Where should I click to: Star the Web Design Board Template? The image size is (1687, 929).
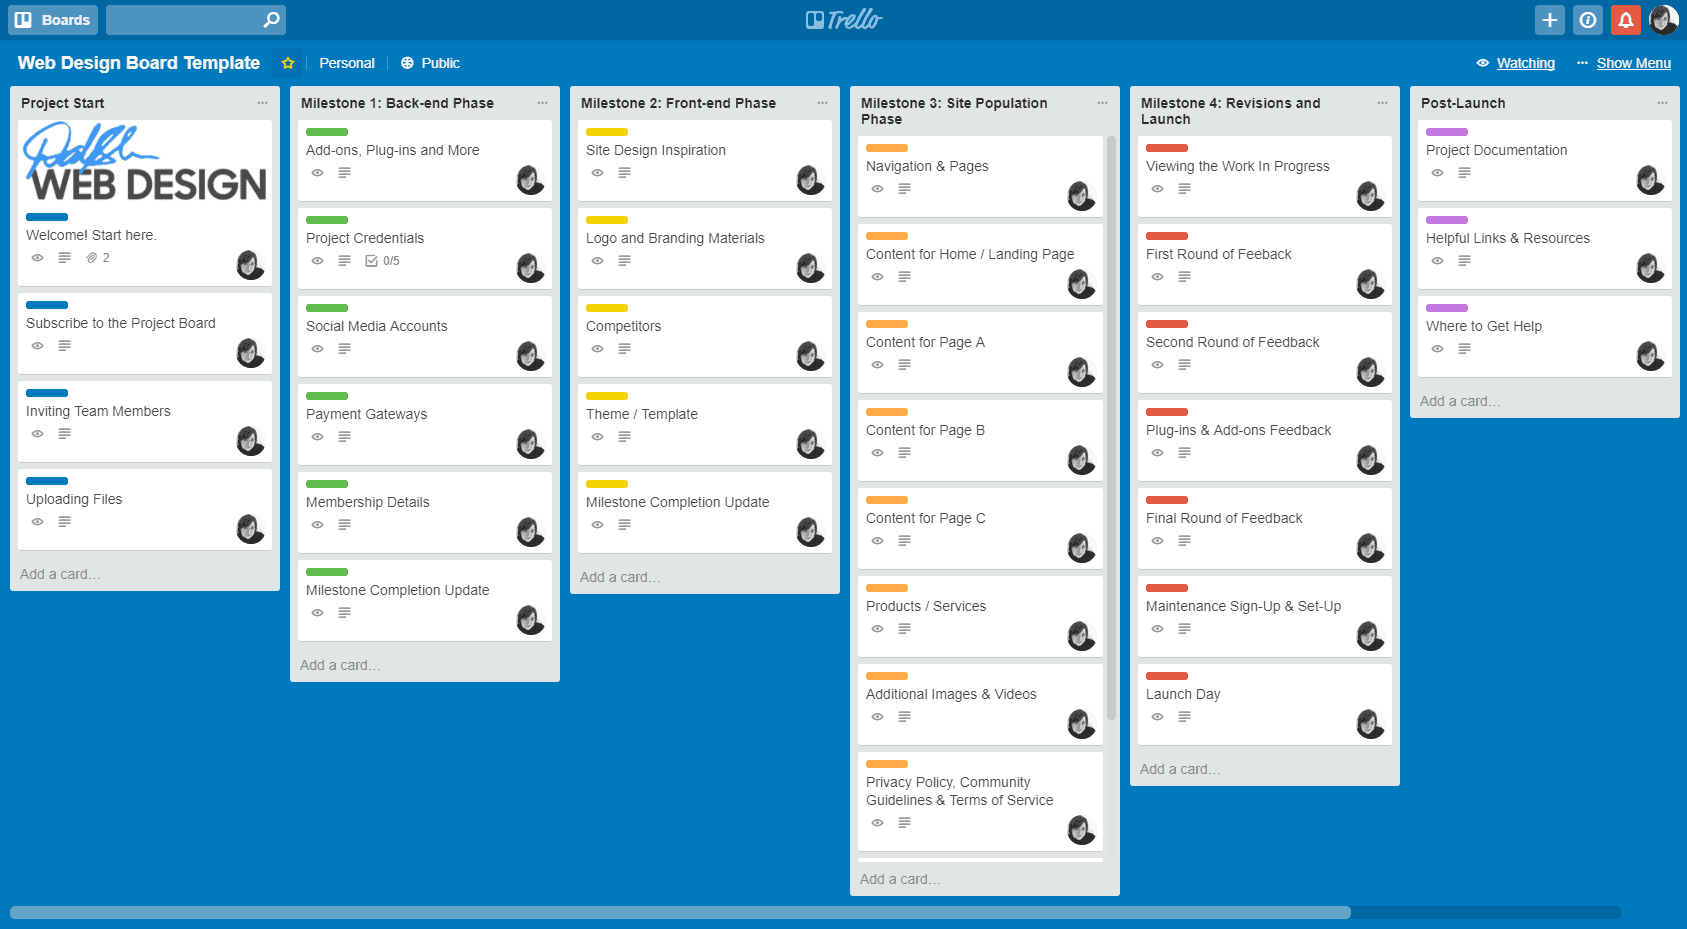(288, 63)
